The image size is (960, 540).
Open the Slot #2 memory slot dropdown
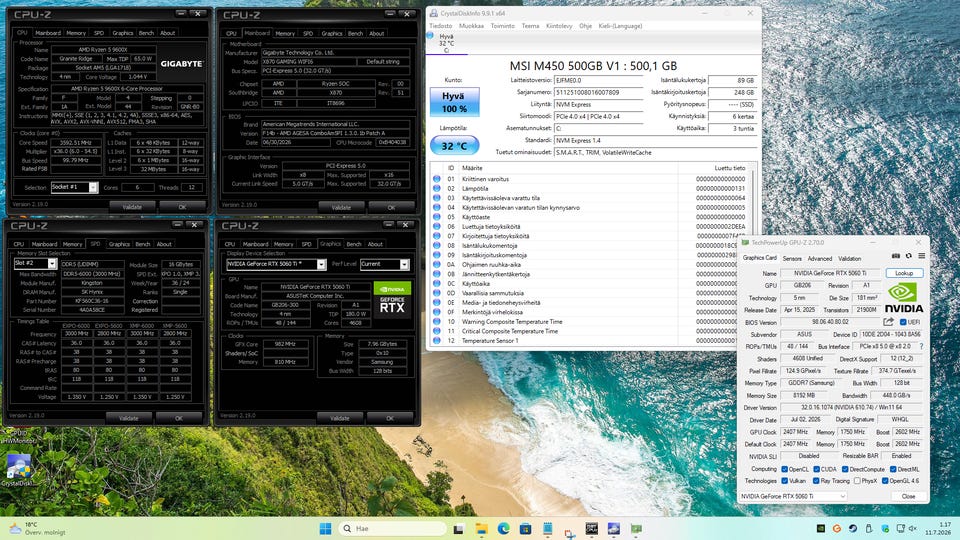[35, 263]
